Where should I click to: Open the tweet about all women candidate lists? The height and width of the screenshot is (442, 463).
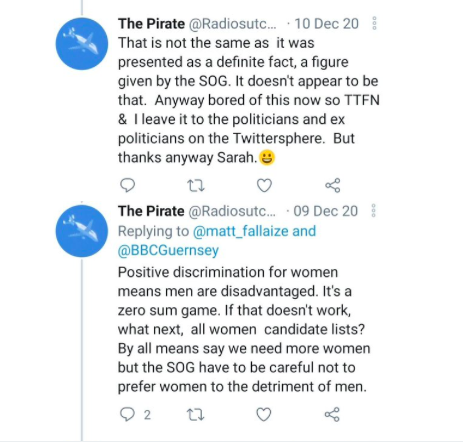point(244,329)
